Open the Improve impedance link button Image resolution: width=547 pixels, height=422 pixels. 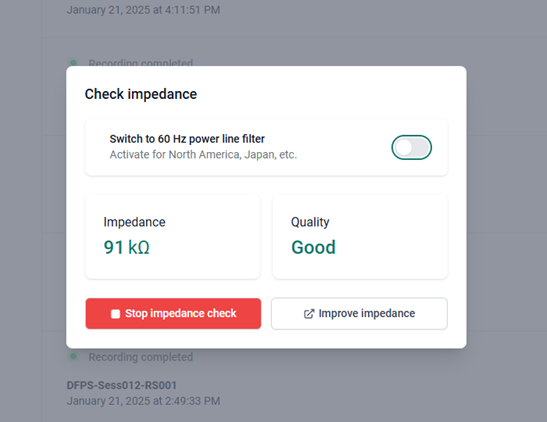click(x=359, y=313)
